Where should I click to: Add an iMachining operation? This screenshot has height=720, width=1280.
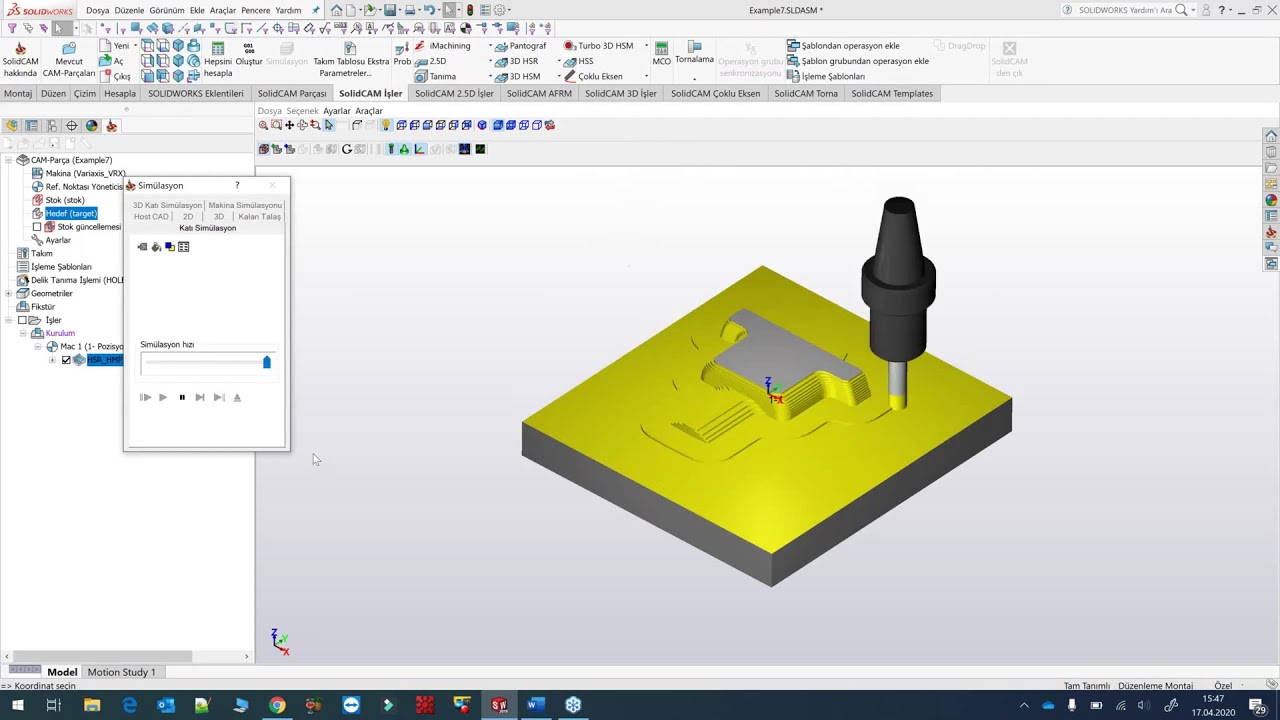442,46
